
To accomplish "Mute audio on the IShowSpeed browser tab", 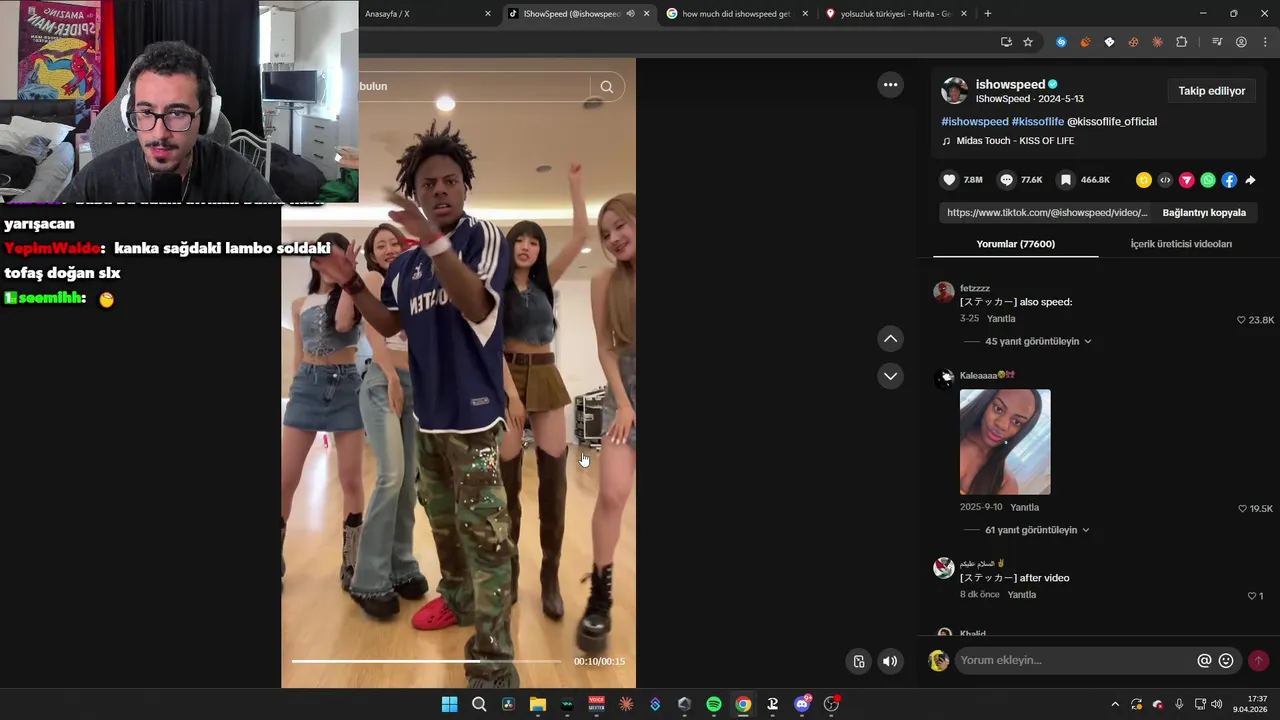I will (630, 14).
